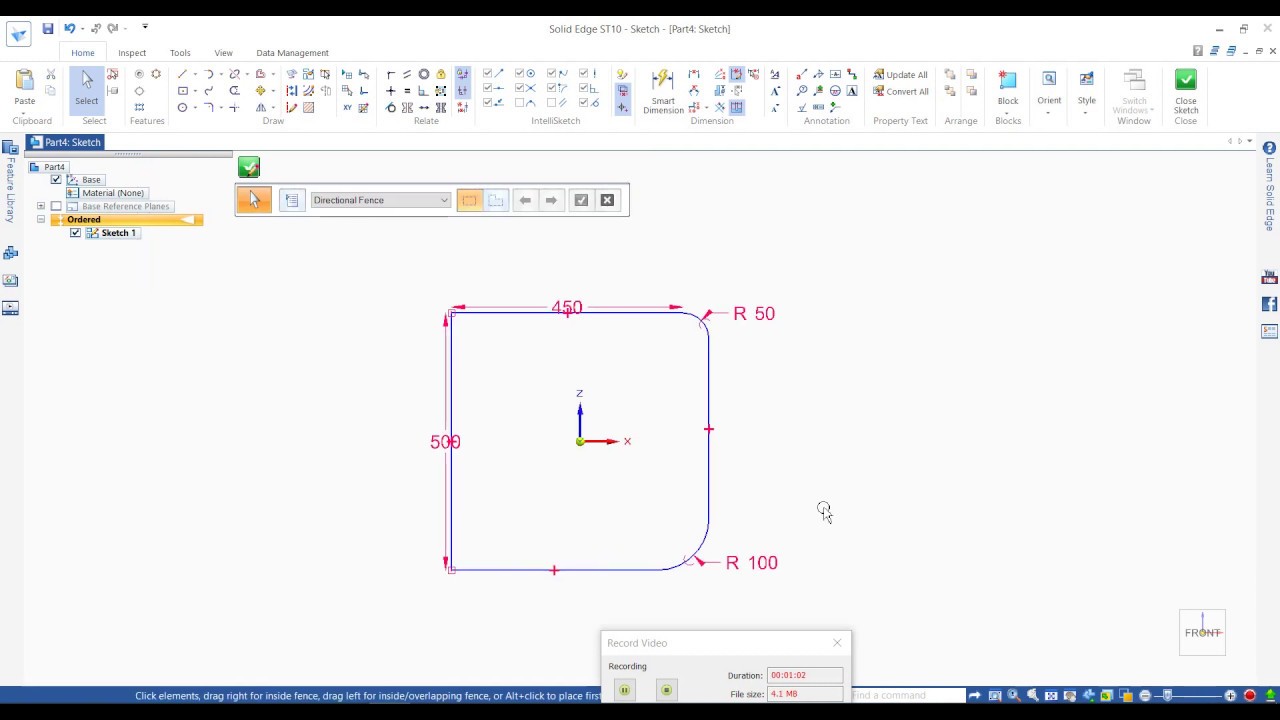The image size is (1280, 720).
Task: Open Feature Library side tab
Action: [10, 182]
